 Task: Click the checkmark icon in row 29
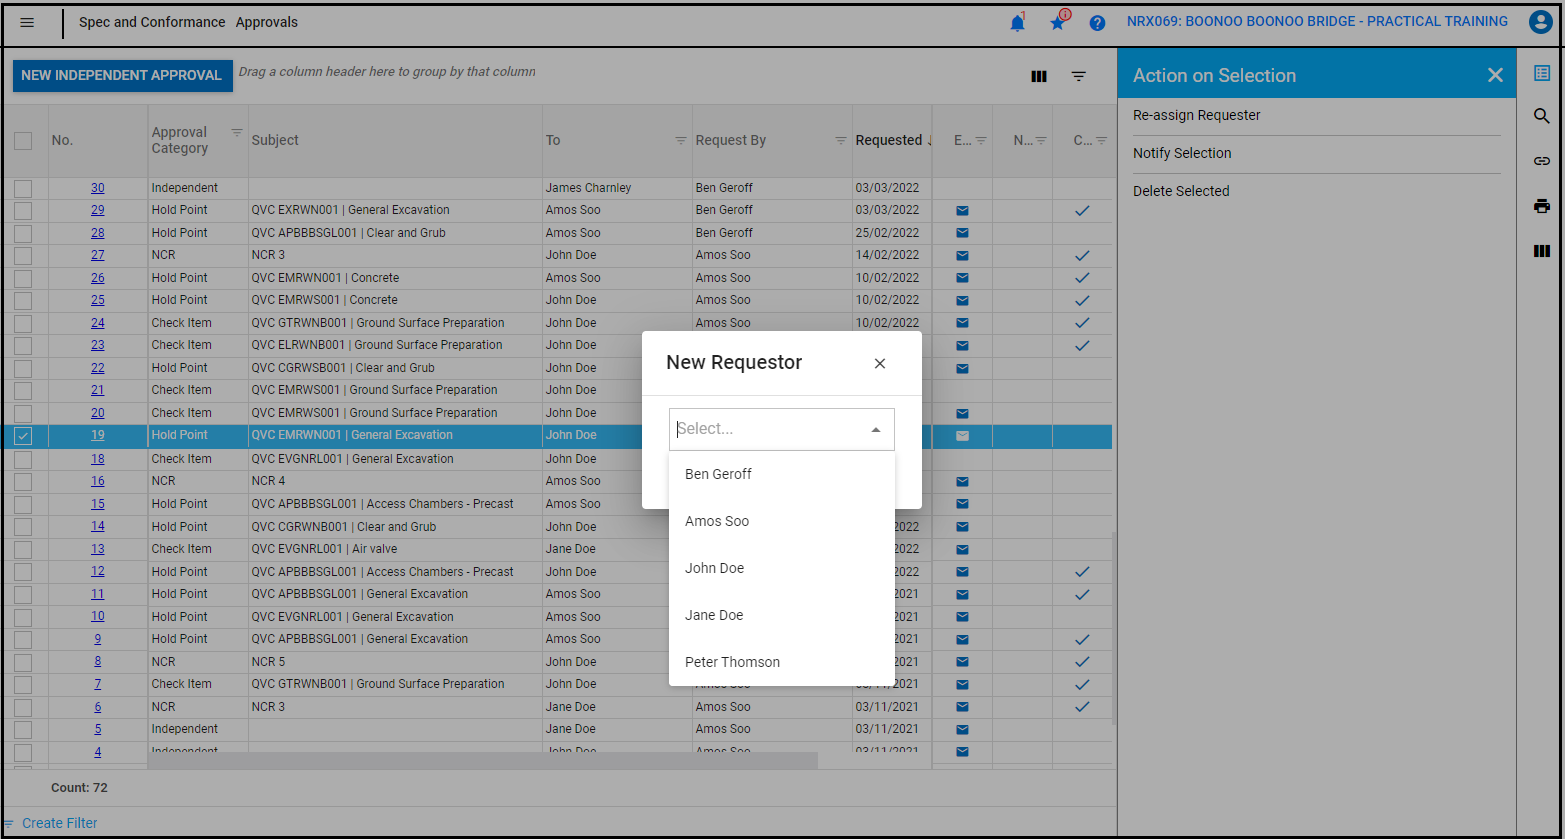click(1082, 211)
